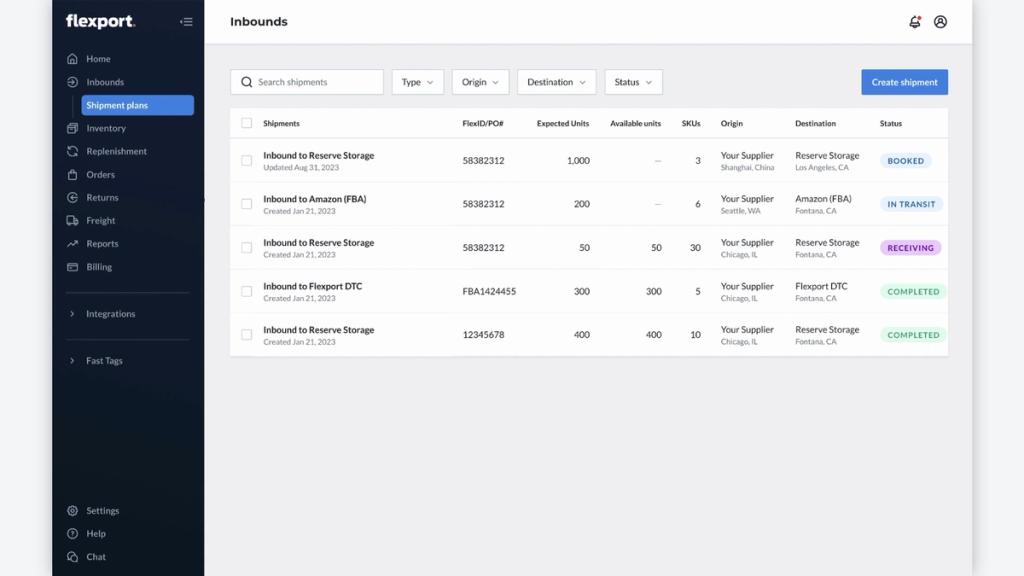Click the Replenishment cycle icon
Screen dimensions: 1024x576
[72, 151]
